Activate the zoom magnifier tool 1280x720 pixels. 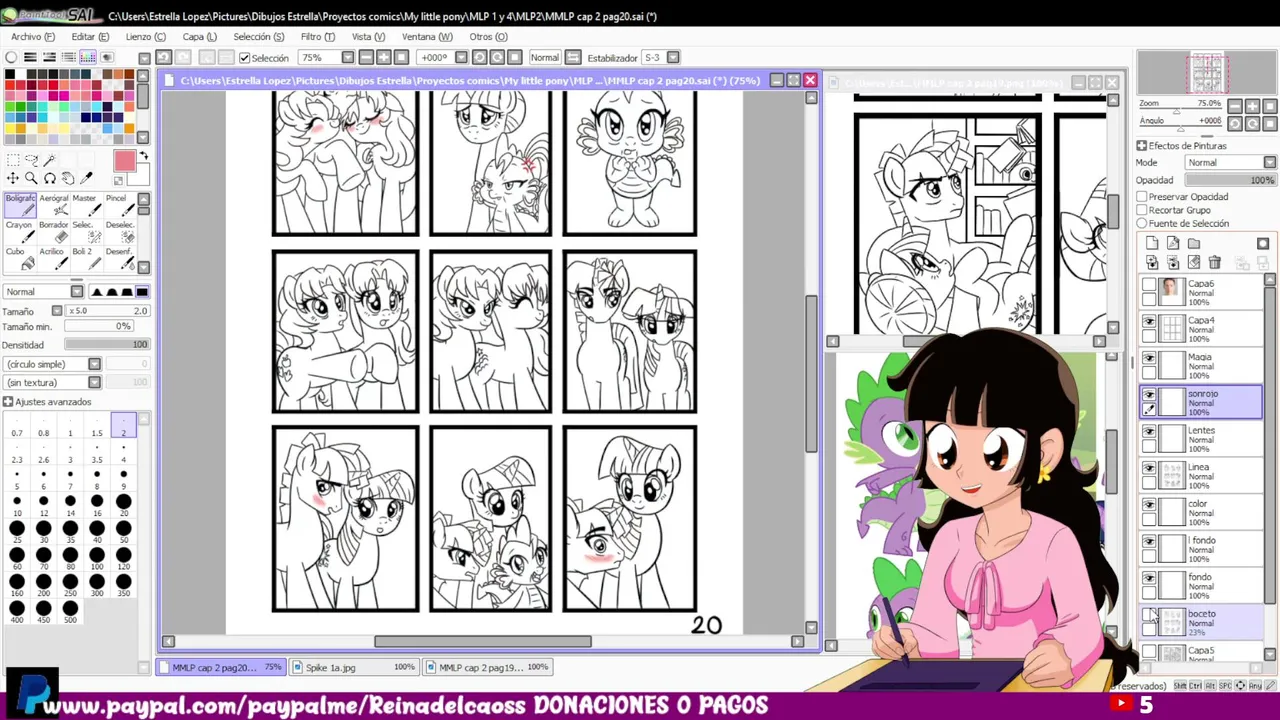click(32, 178)
